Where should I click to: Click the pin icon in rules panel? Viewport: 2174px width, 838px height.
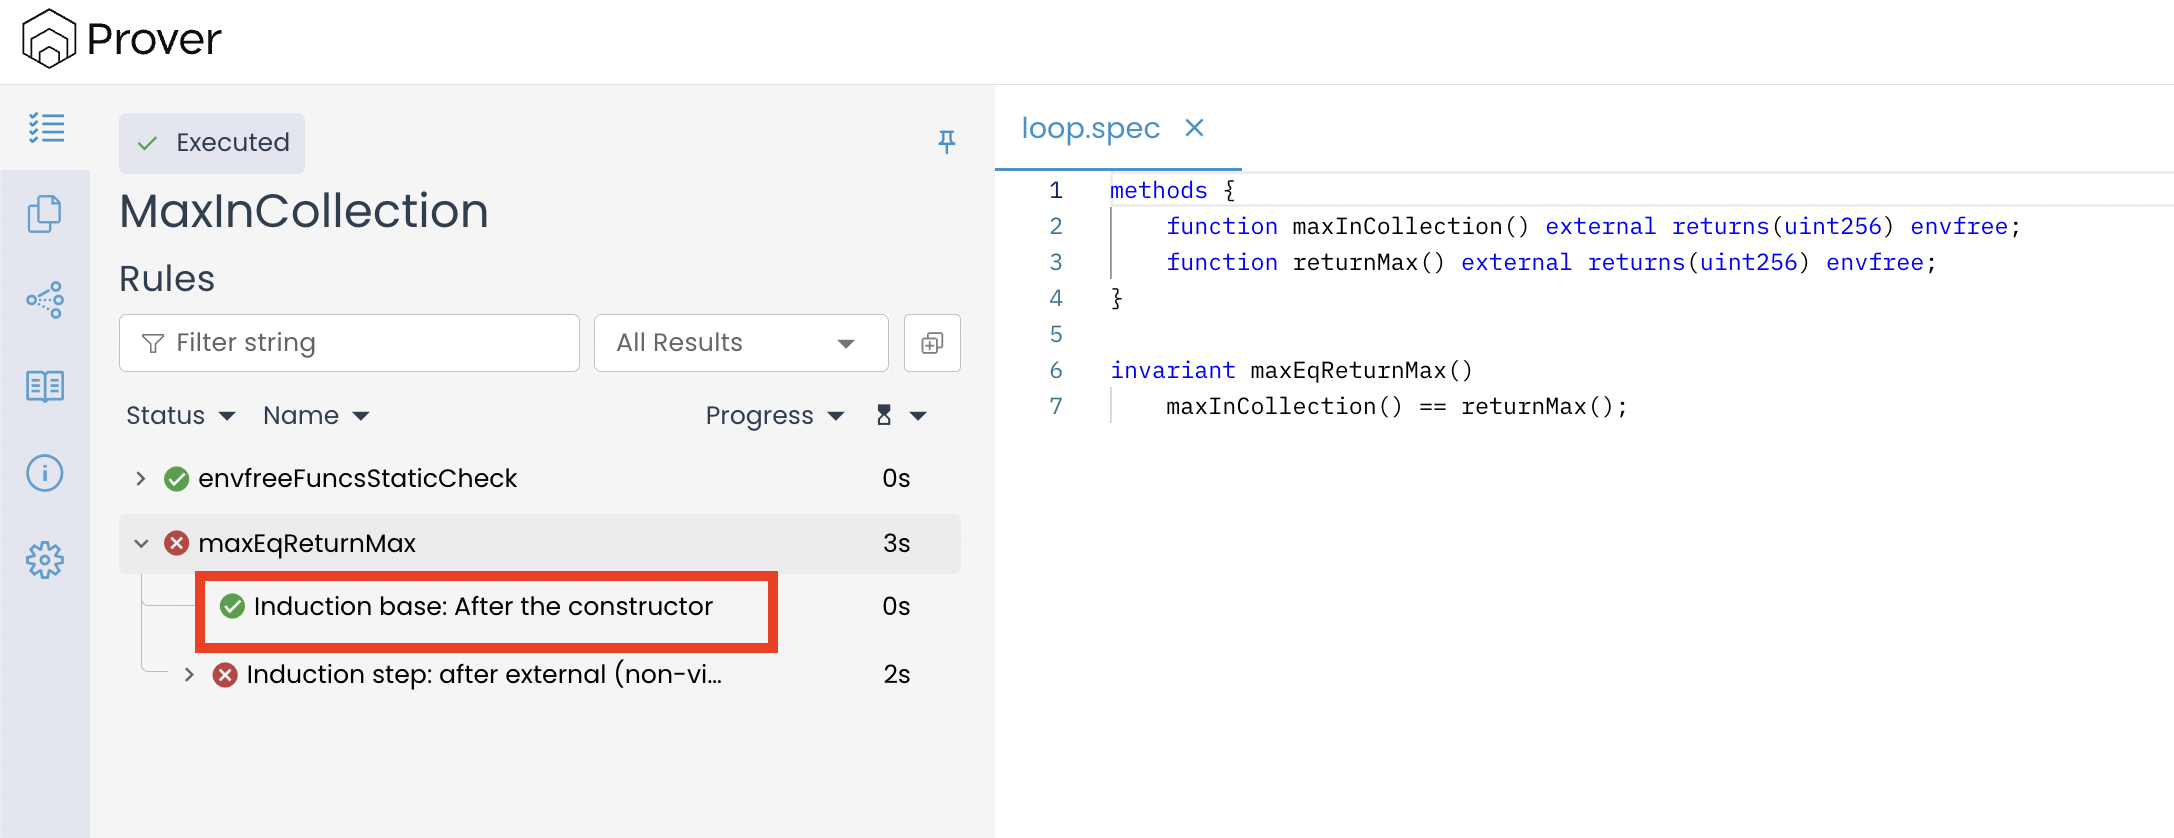point(946,142)
